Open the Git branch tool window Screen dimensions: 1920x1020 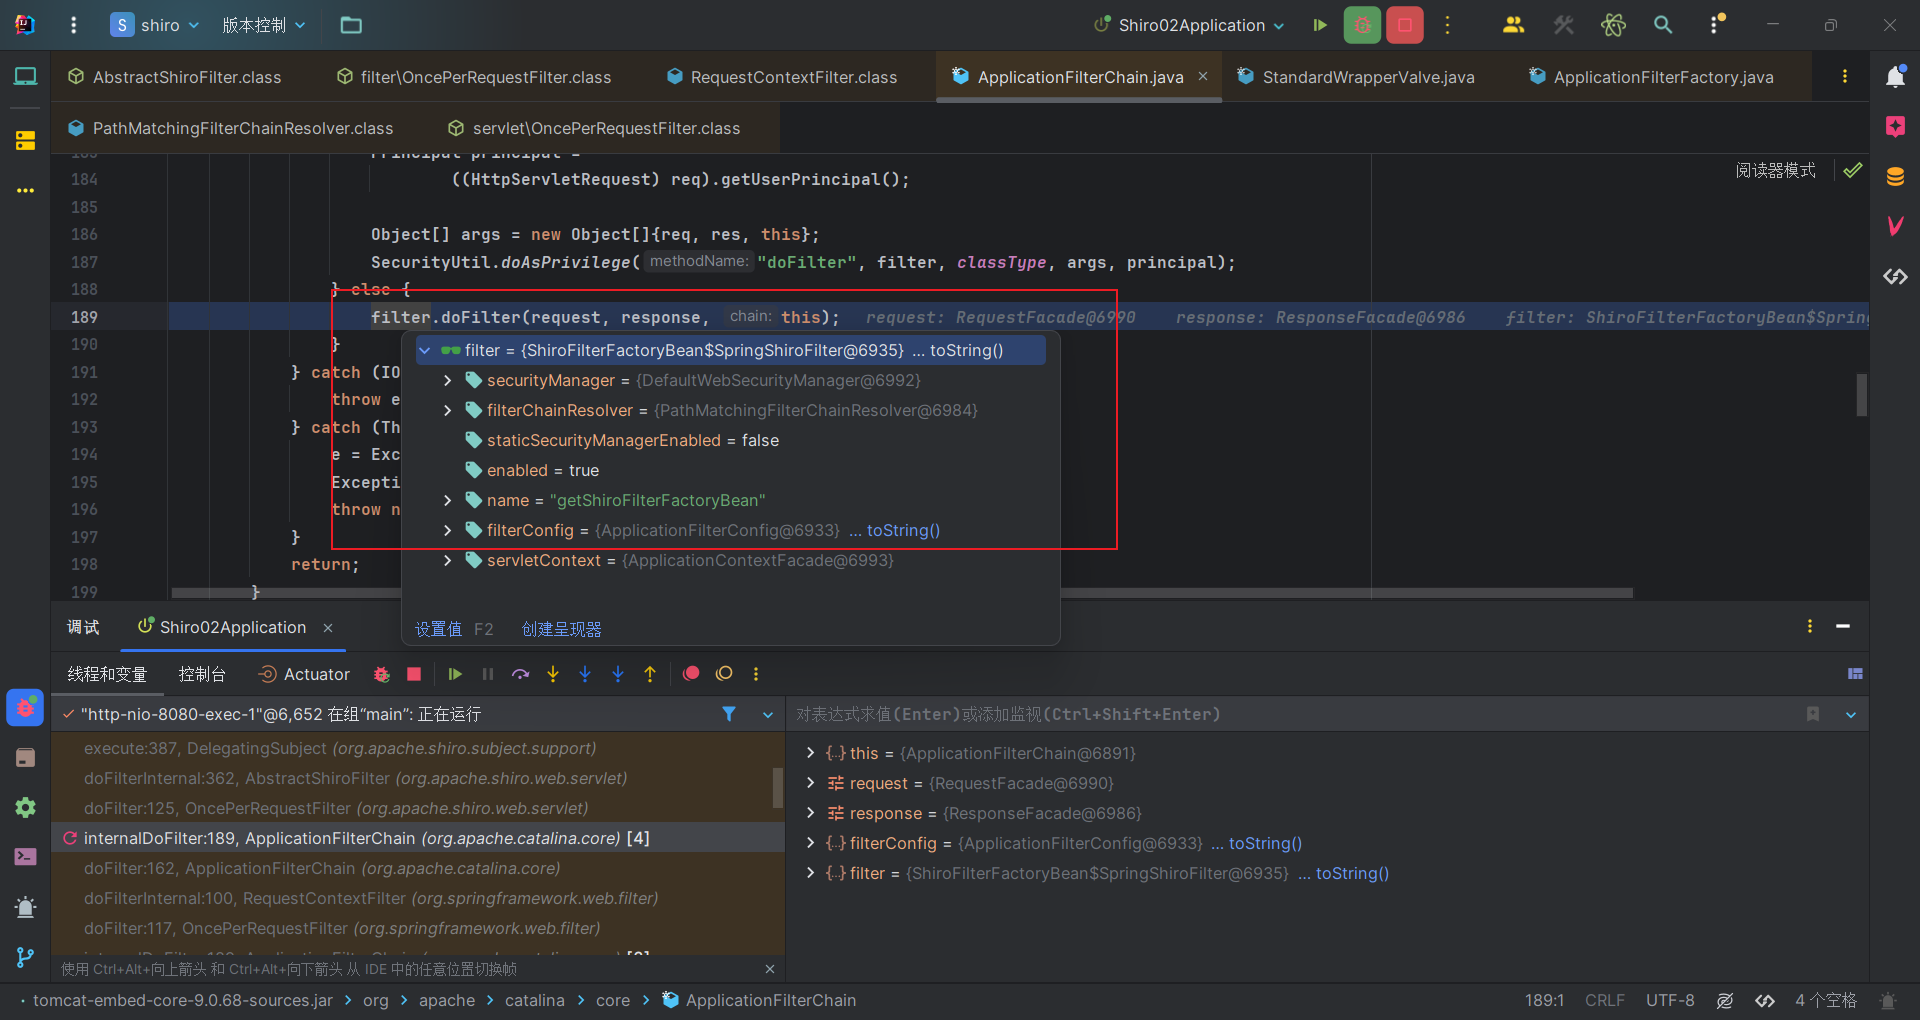pos(25,957)
